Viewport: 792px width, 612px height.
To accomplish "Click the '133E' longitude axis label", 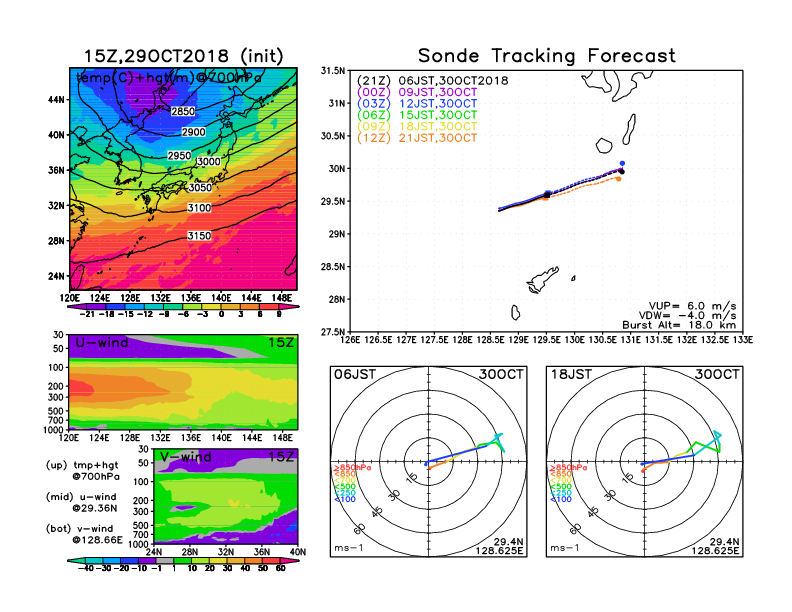I will pyautogui.click(x=742, y=340).
